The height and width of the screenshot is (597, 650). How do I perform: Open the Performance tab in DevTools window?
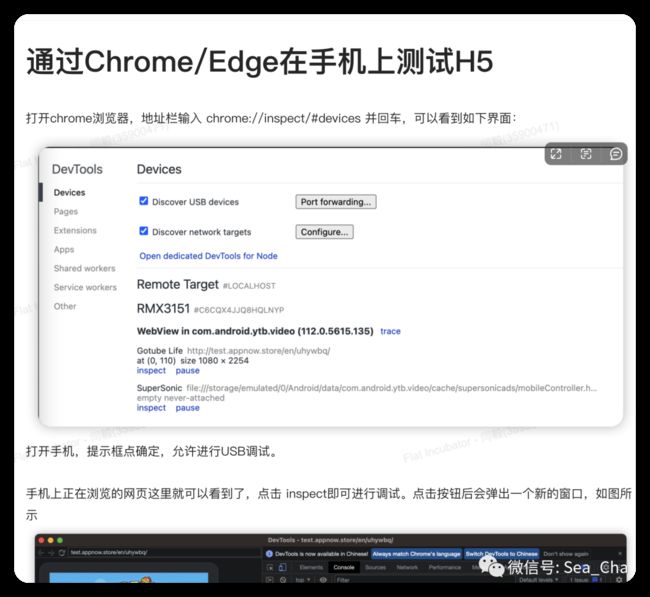coord(444,568)
